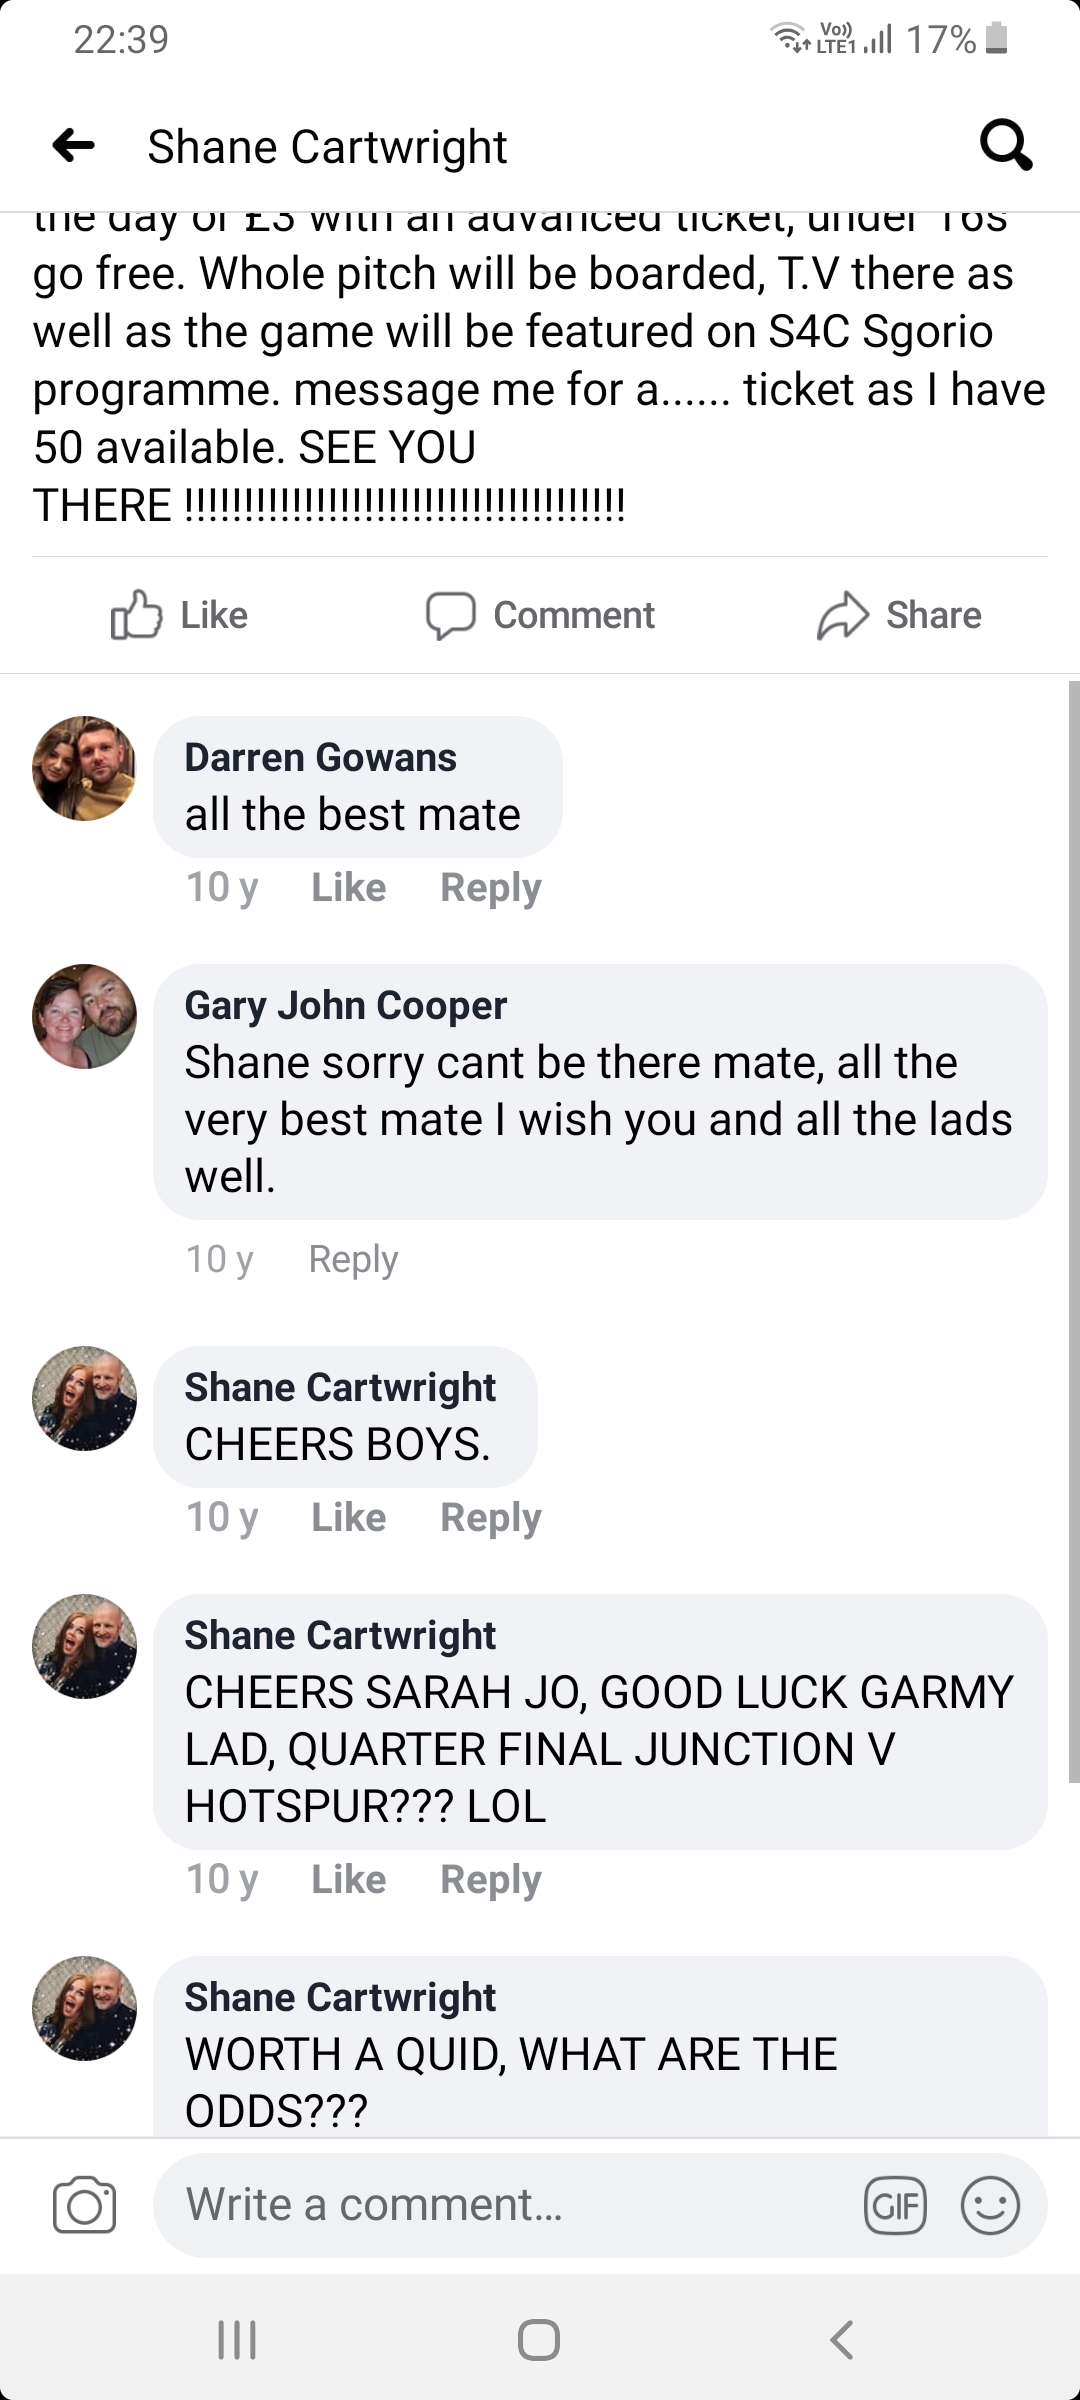Like the post with thumbs-up button
This screenshot has width=1080, height=2400.
(179, 615)
